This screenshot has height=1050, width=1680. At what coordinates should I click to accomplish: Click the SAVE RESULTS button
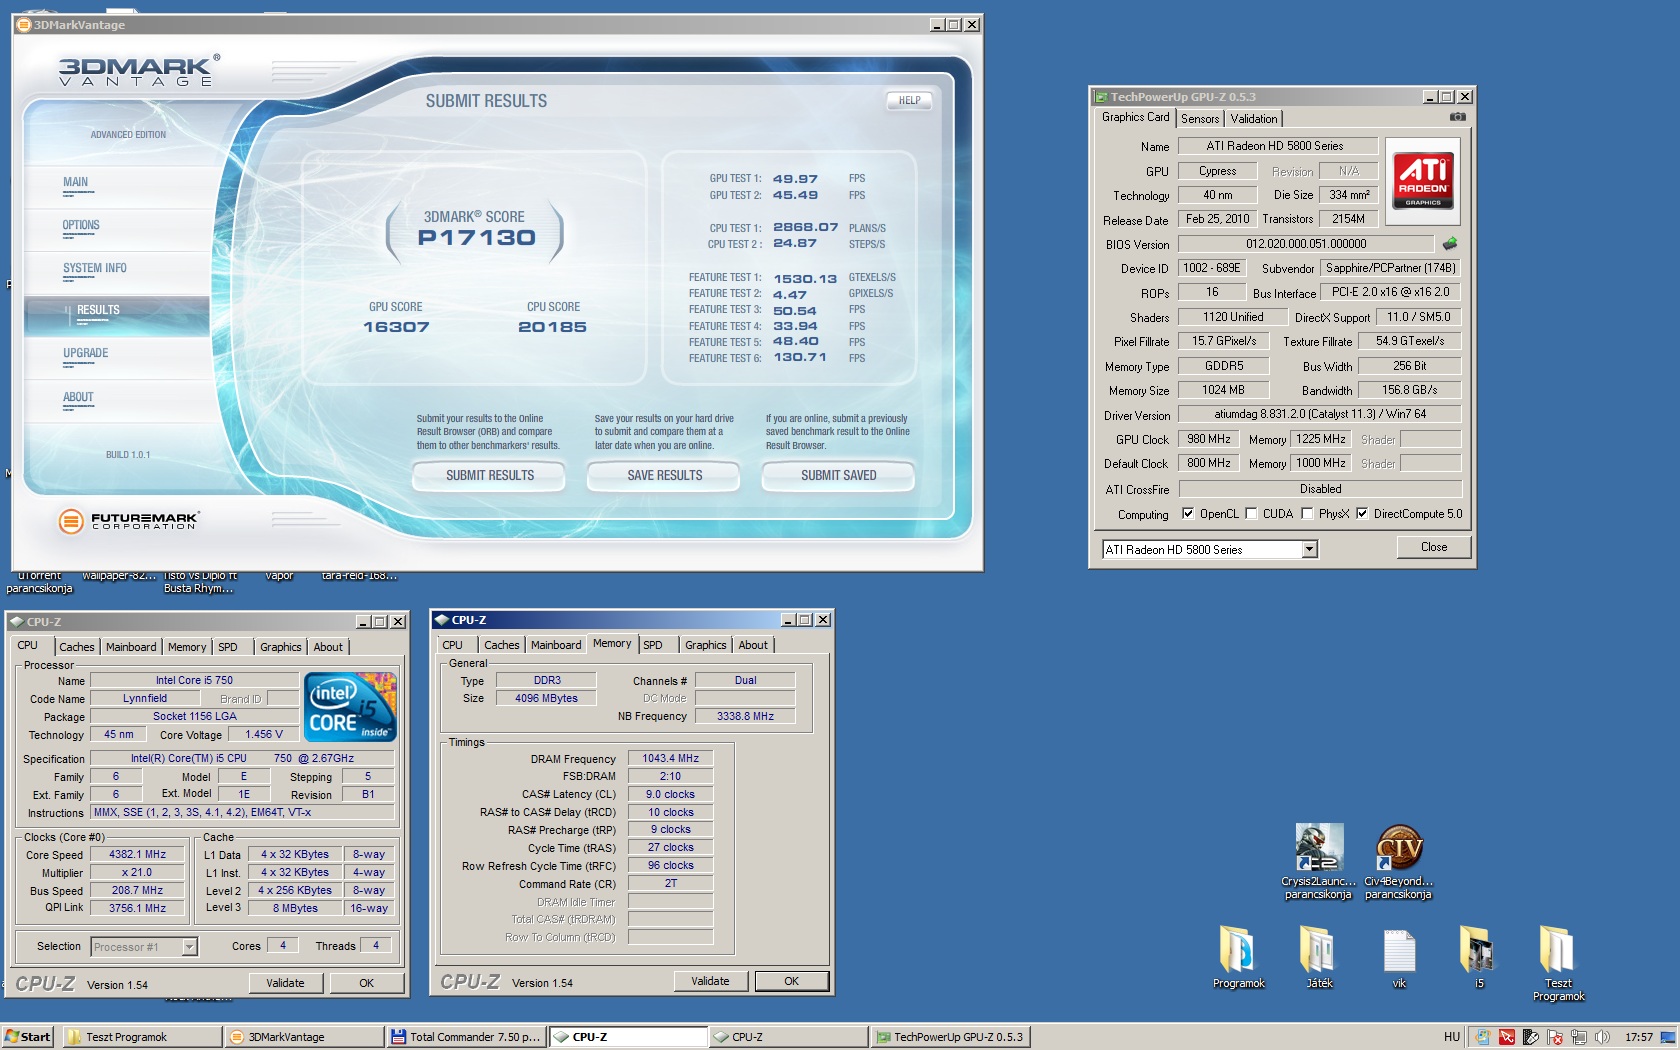point(664,475)
